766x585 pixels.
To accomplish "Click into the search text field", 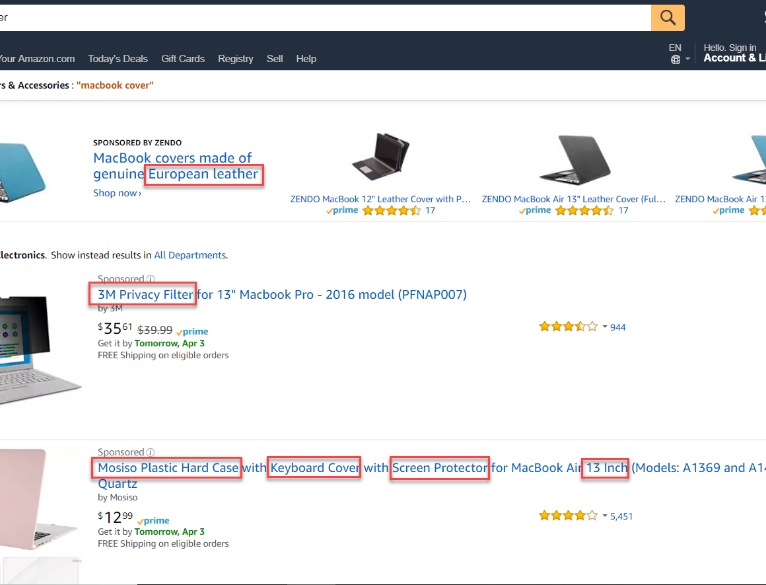I will click(x=320, y=17).
